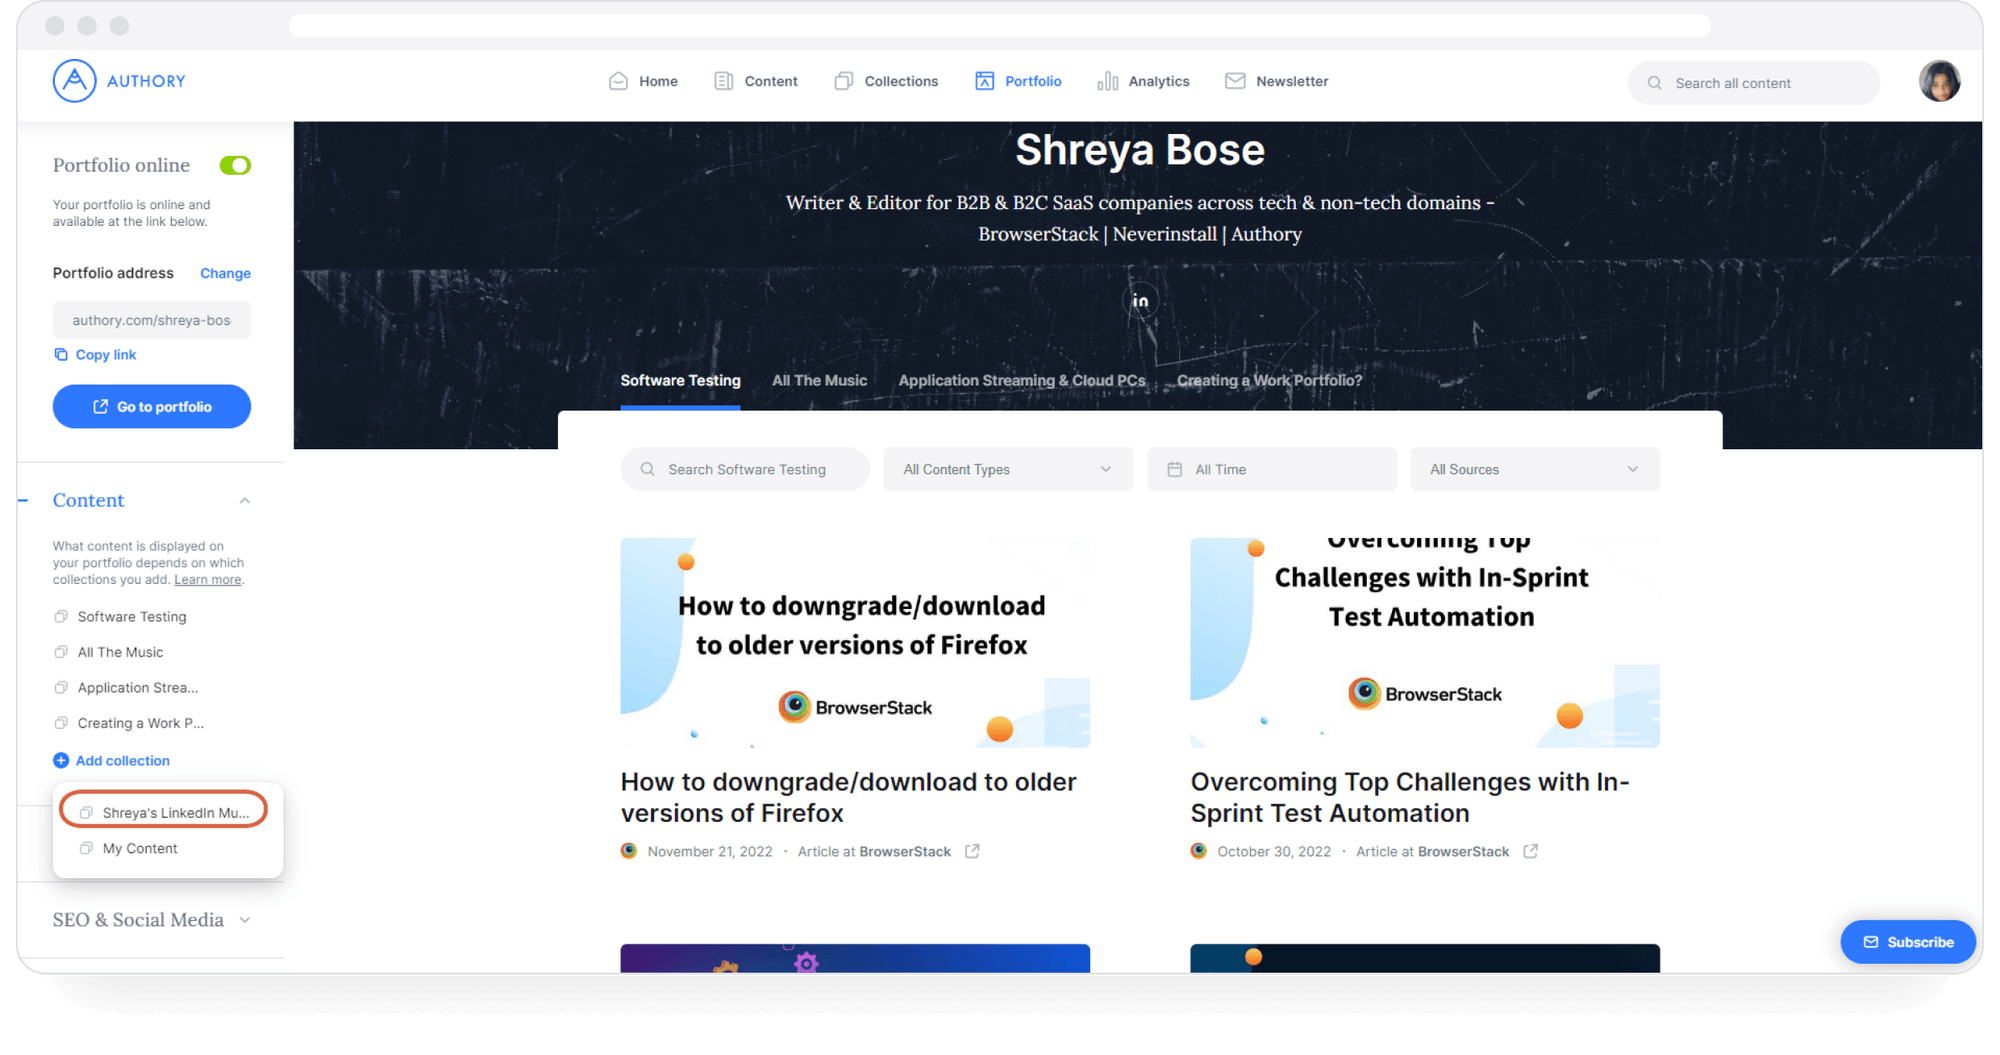Viewport: 2000px width, 1055px height.
Task: Open external link icon for Firefox article
Action: (x=972, y=852)
